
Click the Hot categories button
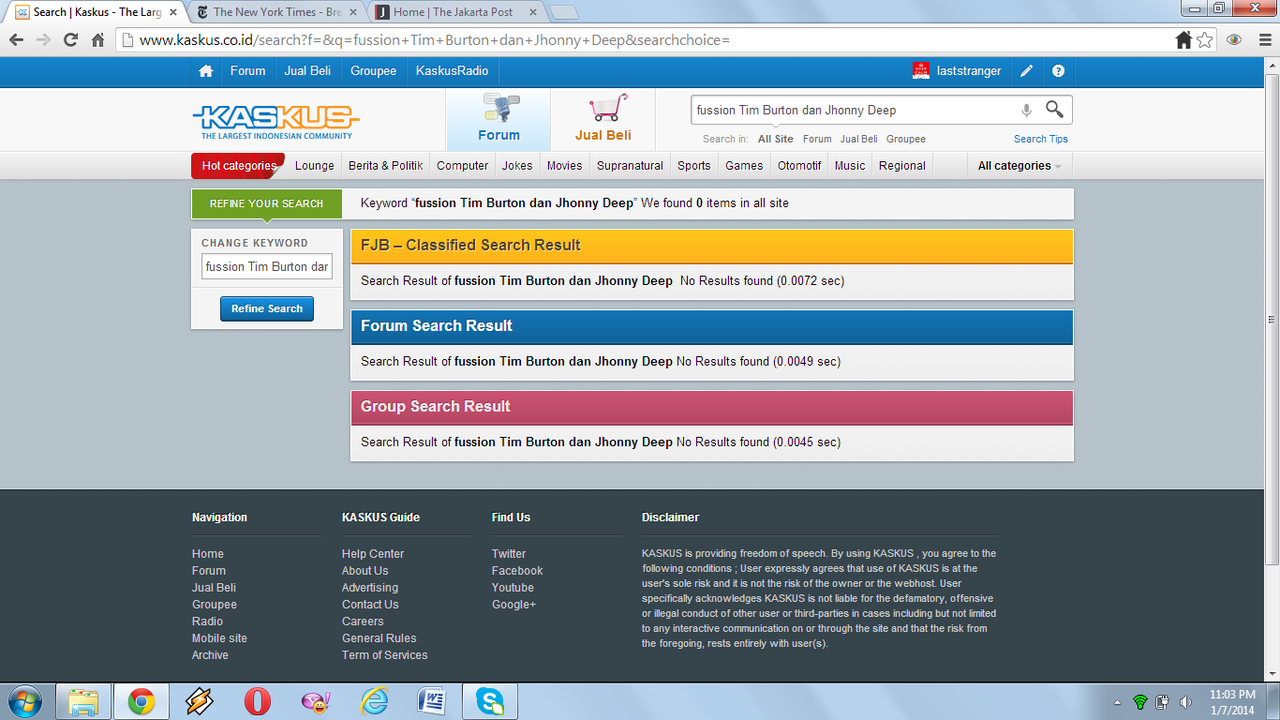point(238,166)
